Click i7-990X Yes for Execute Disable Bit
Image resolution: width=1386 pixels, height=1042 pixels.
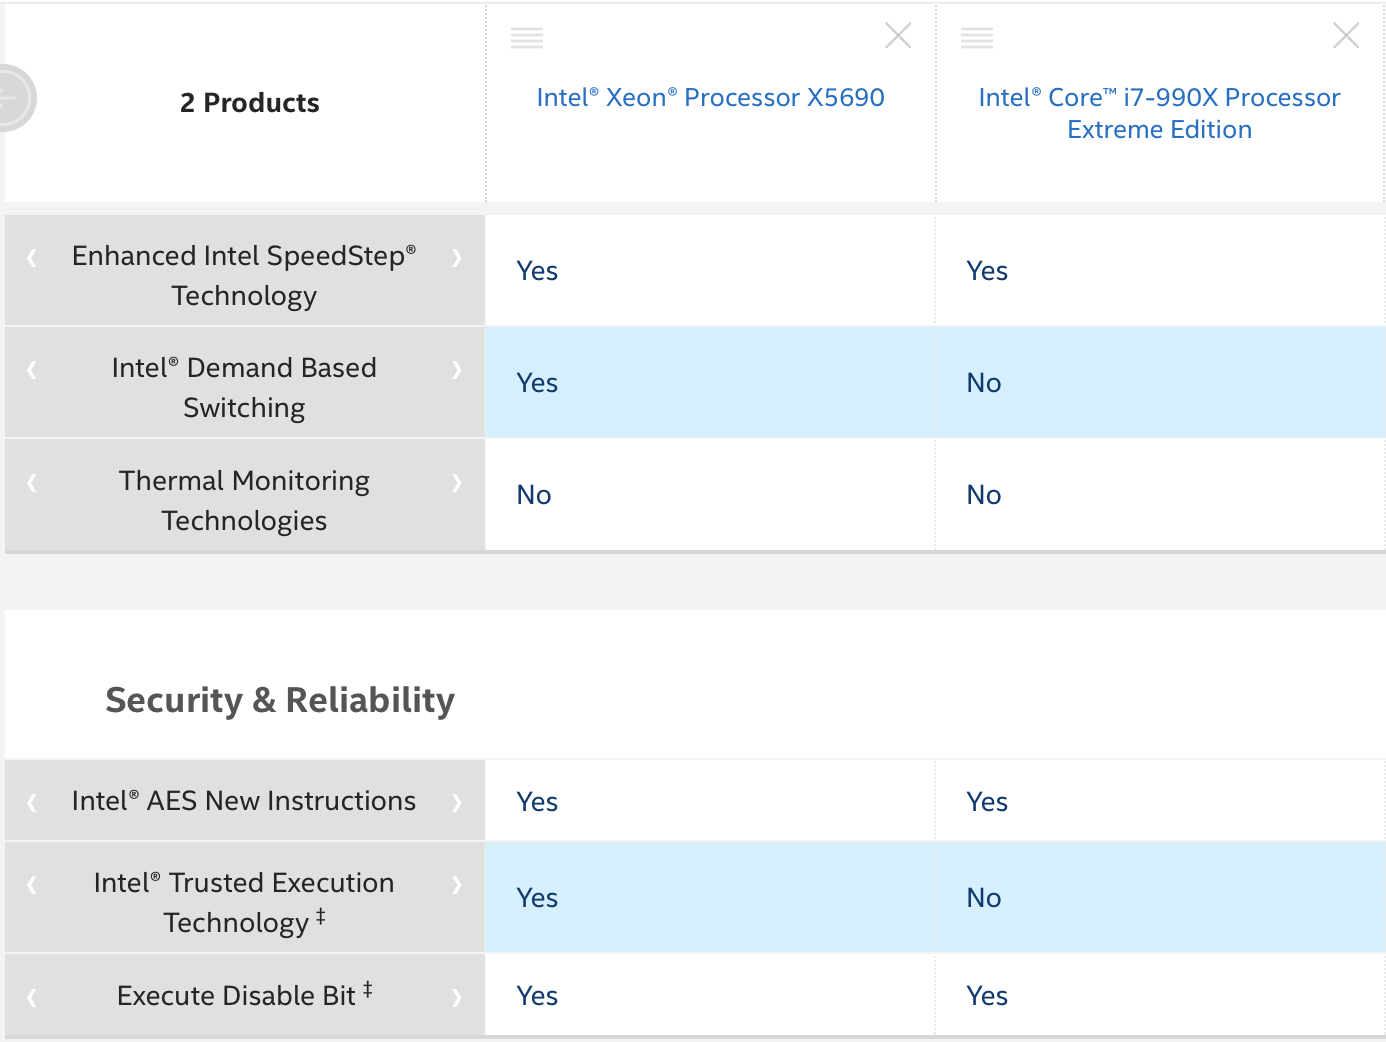tap(987, 996)
